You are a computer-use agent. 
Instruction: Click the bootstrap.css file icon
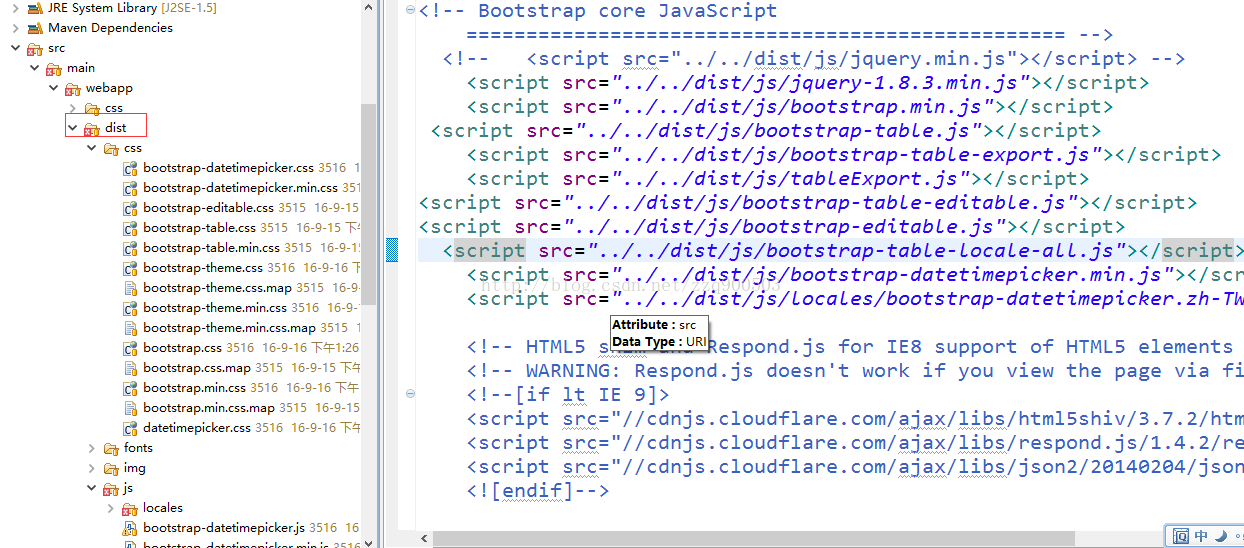coord(130,348)
